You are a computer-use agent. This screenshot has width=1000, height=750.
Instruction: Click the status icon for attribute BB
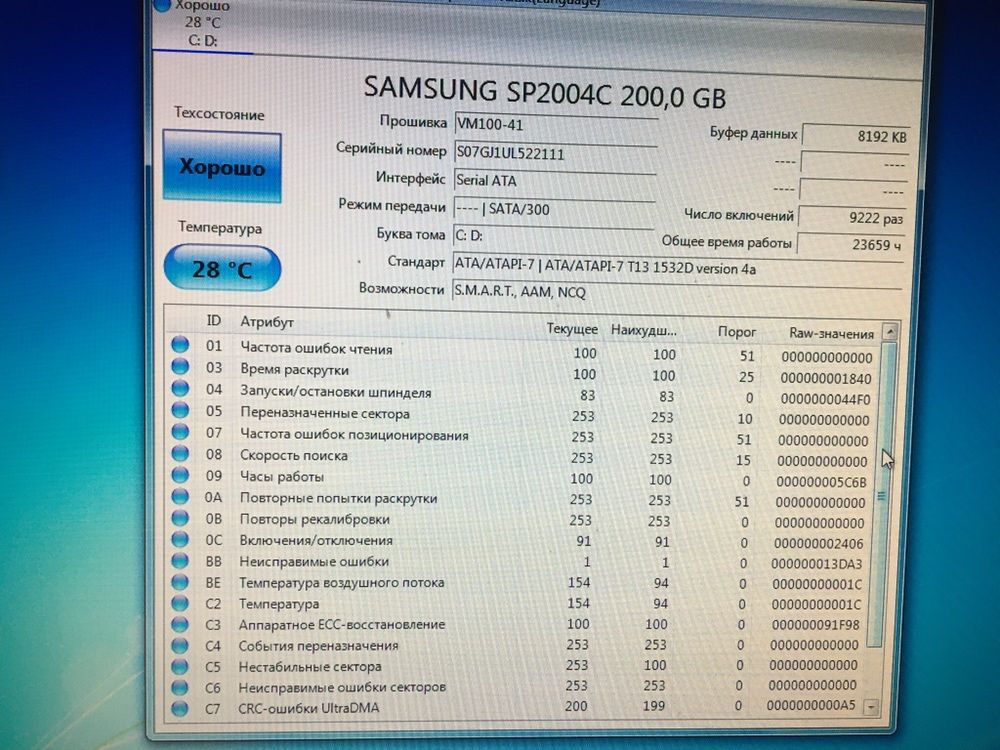point(180,560)
